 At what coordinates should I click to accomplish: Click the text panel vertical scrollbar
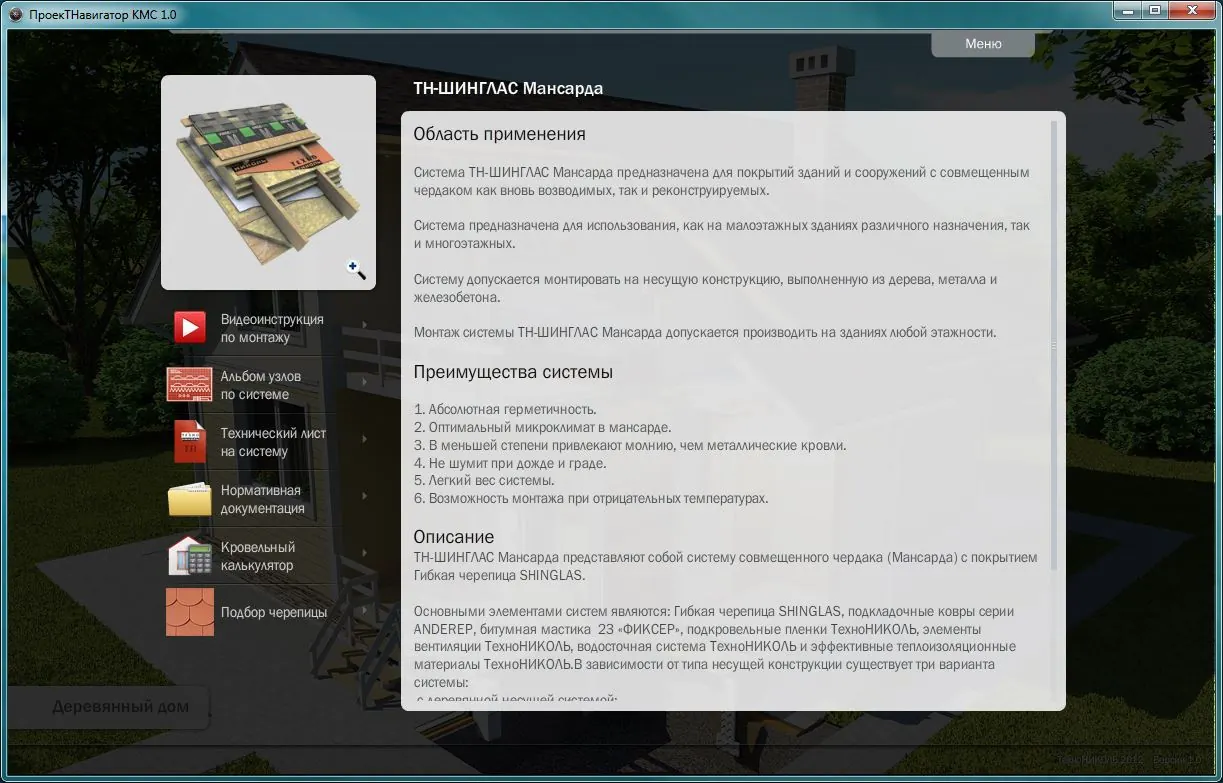pyautogui.click(x=1054, y=345)
